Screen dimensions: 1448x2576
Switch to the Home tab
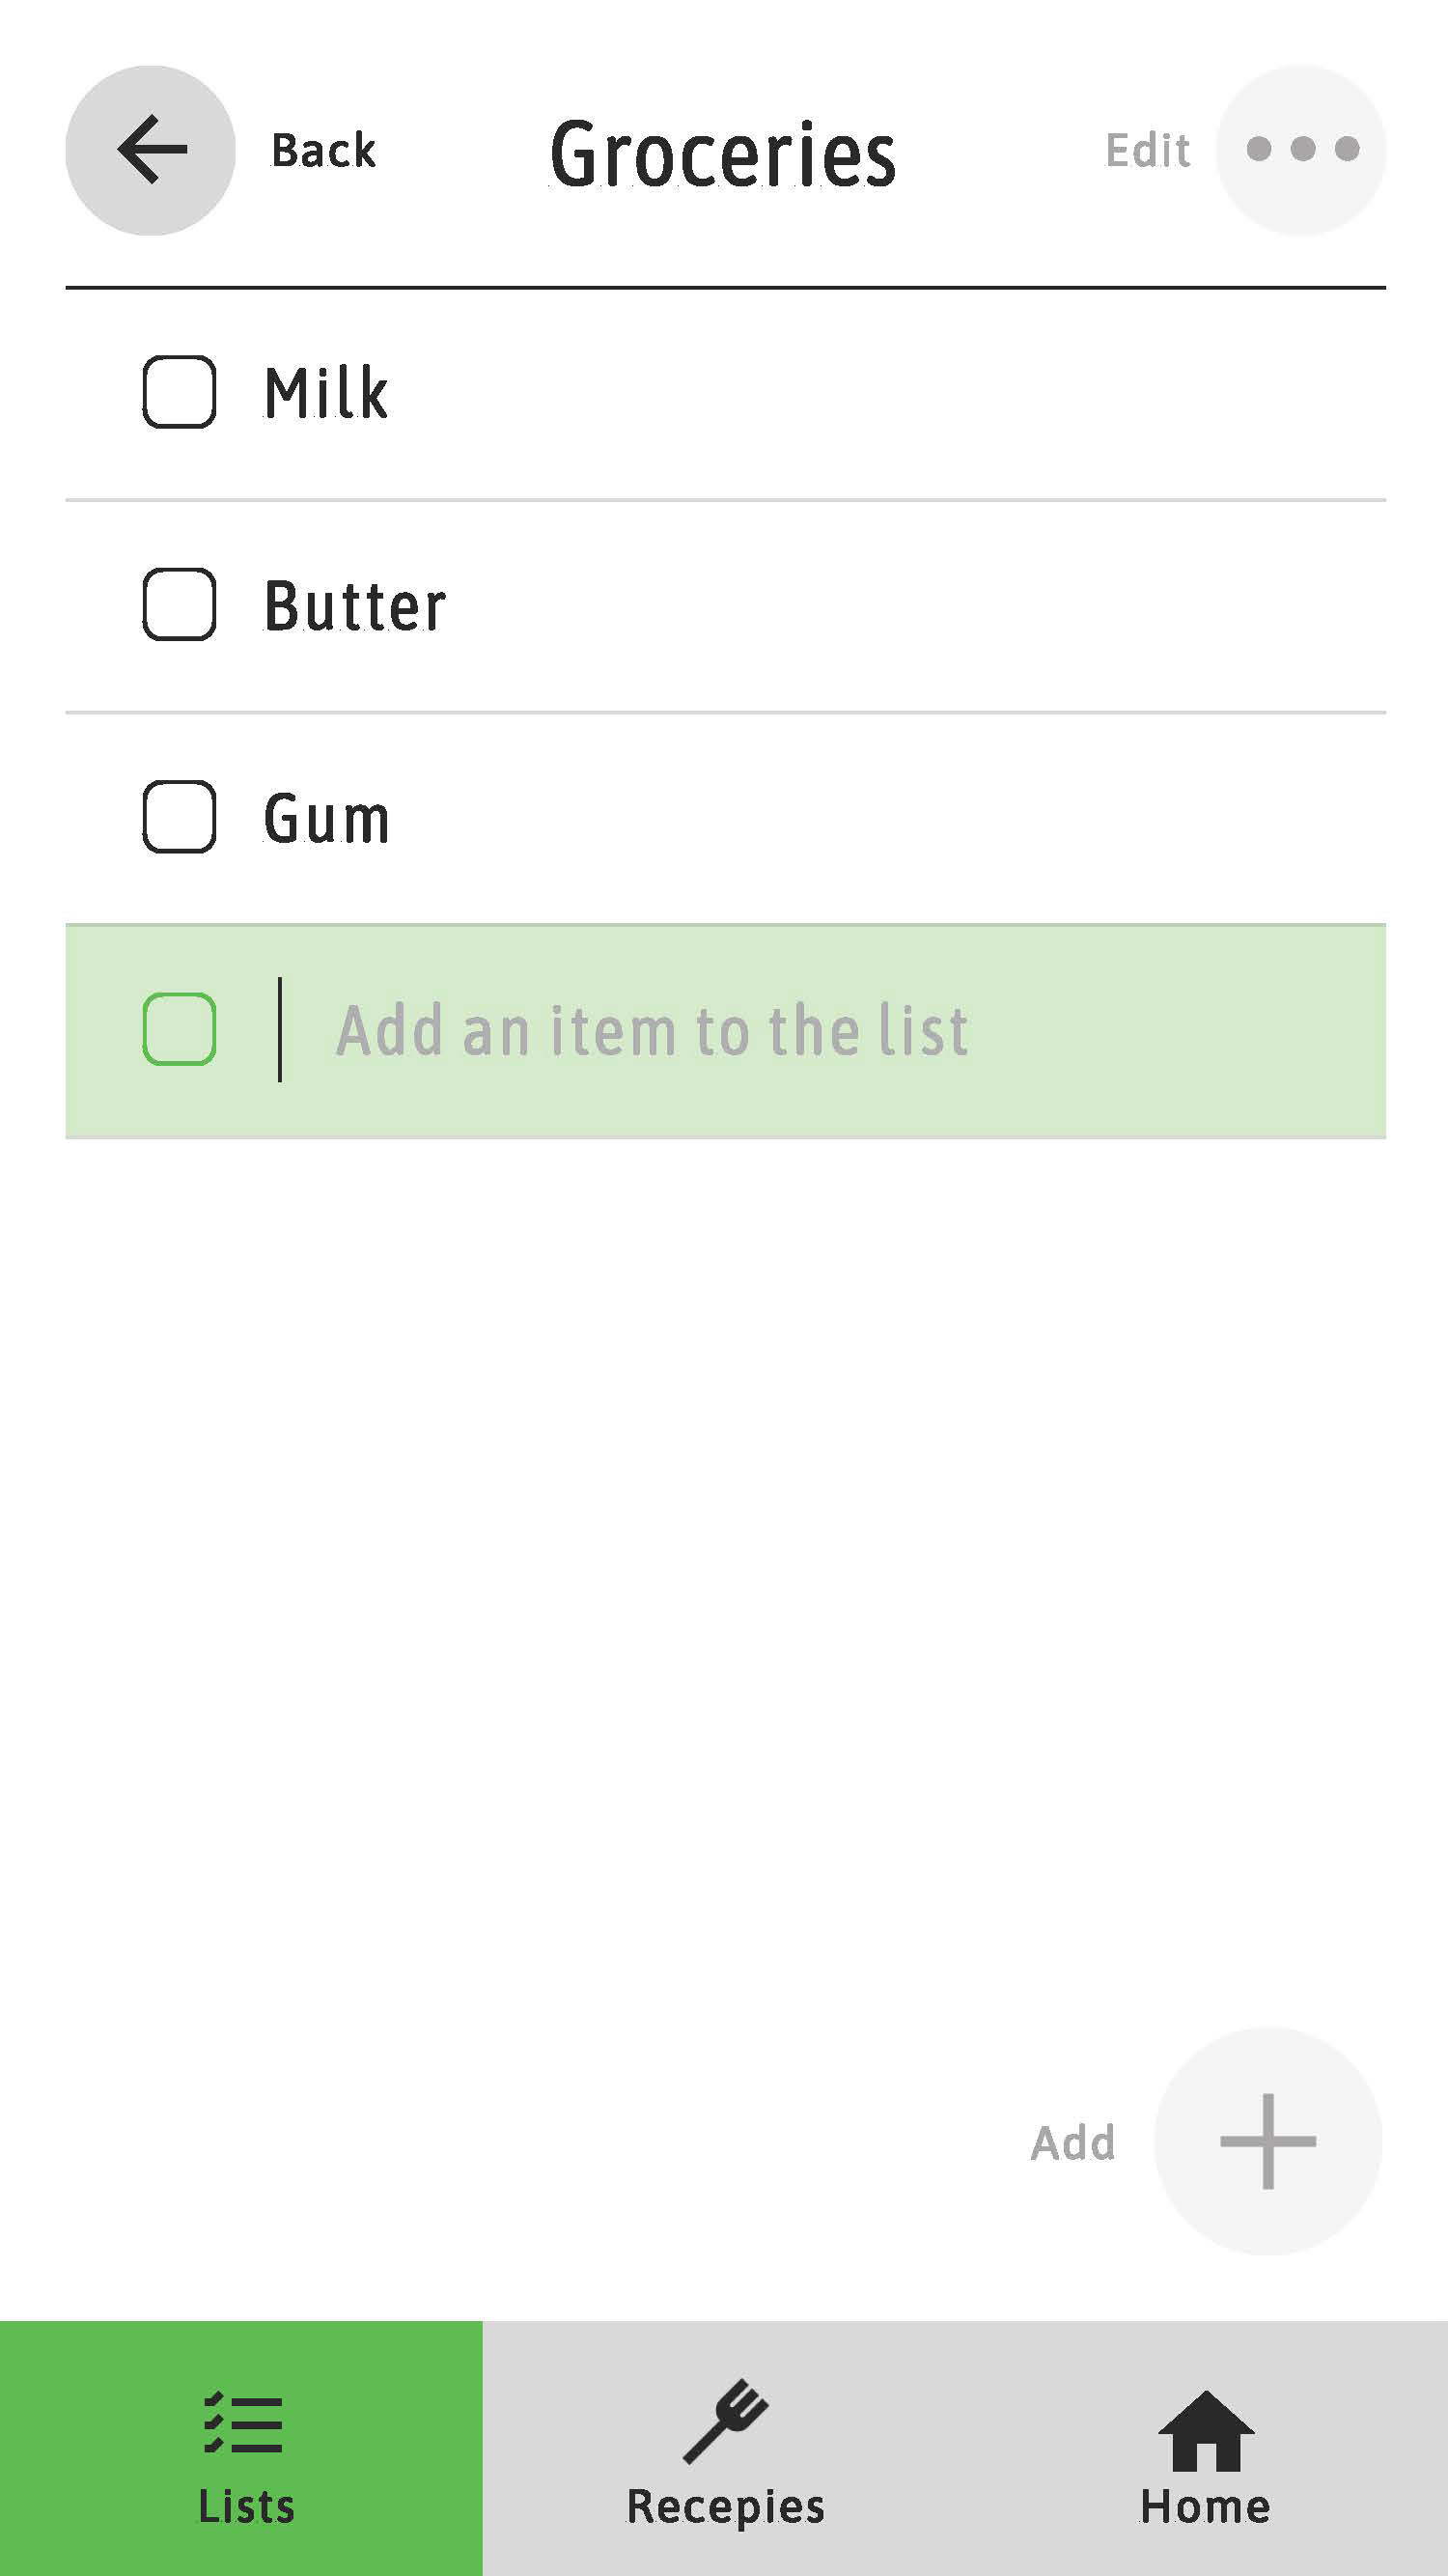[1207, 2448]
